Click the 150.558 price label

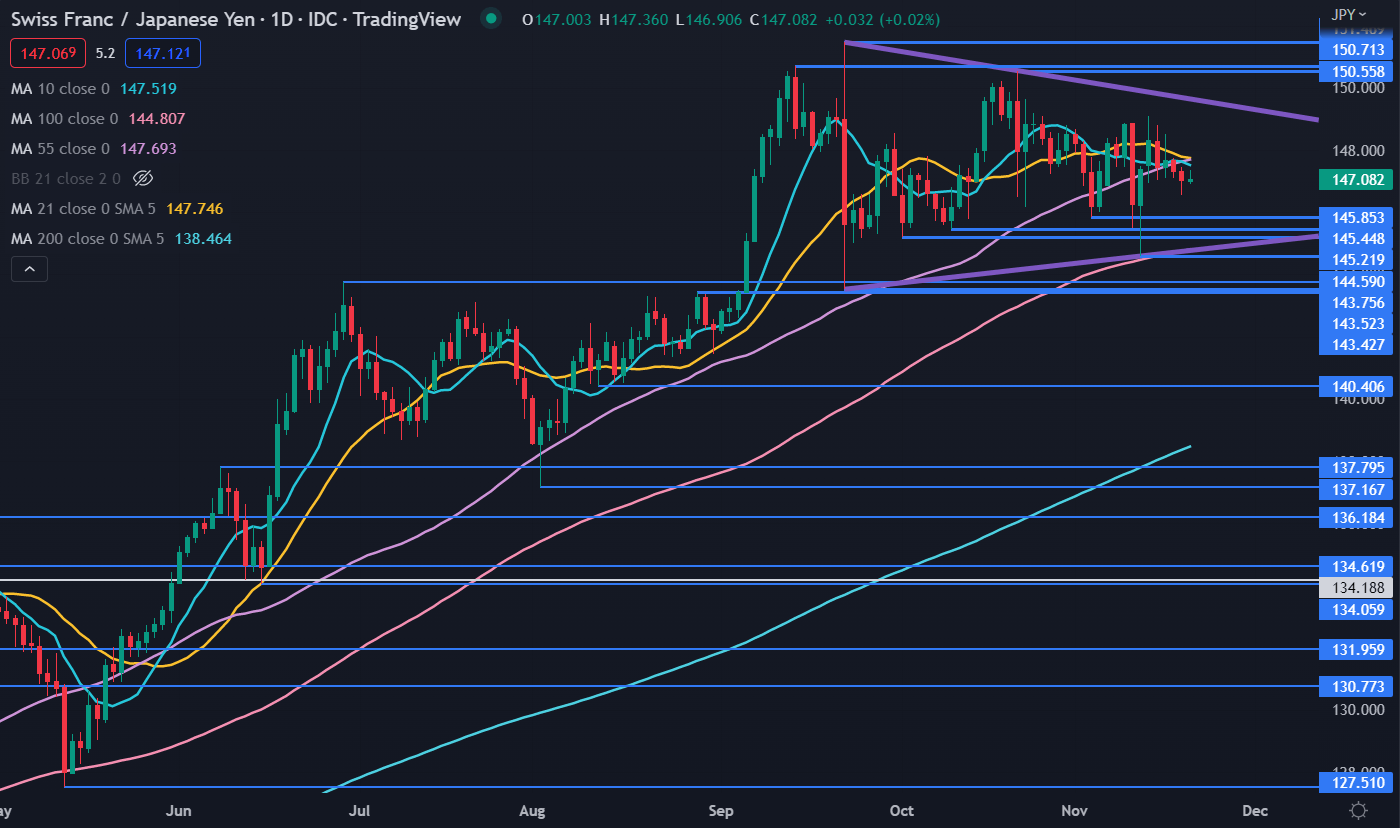click(x=1358, y=71)
